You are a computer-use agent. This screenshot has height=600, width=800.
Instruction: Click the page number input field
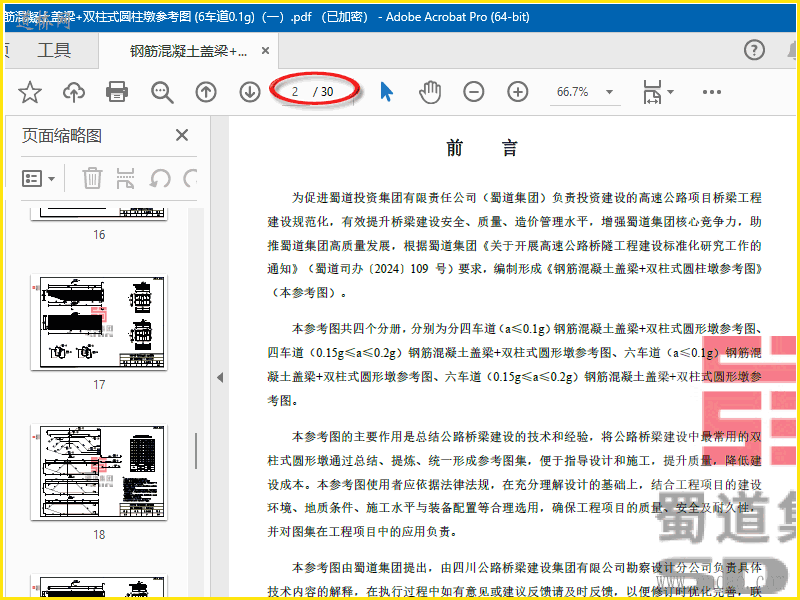(297, 92)
